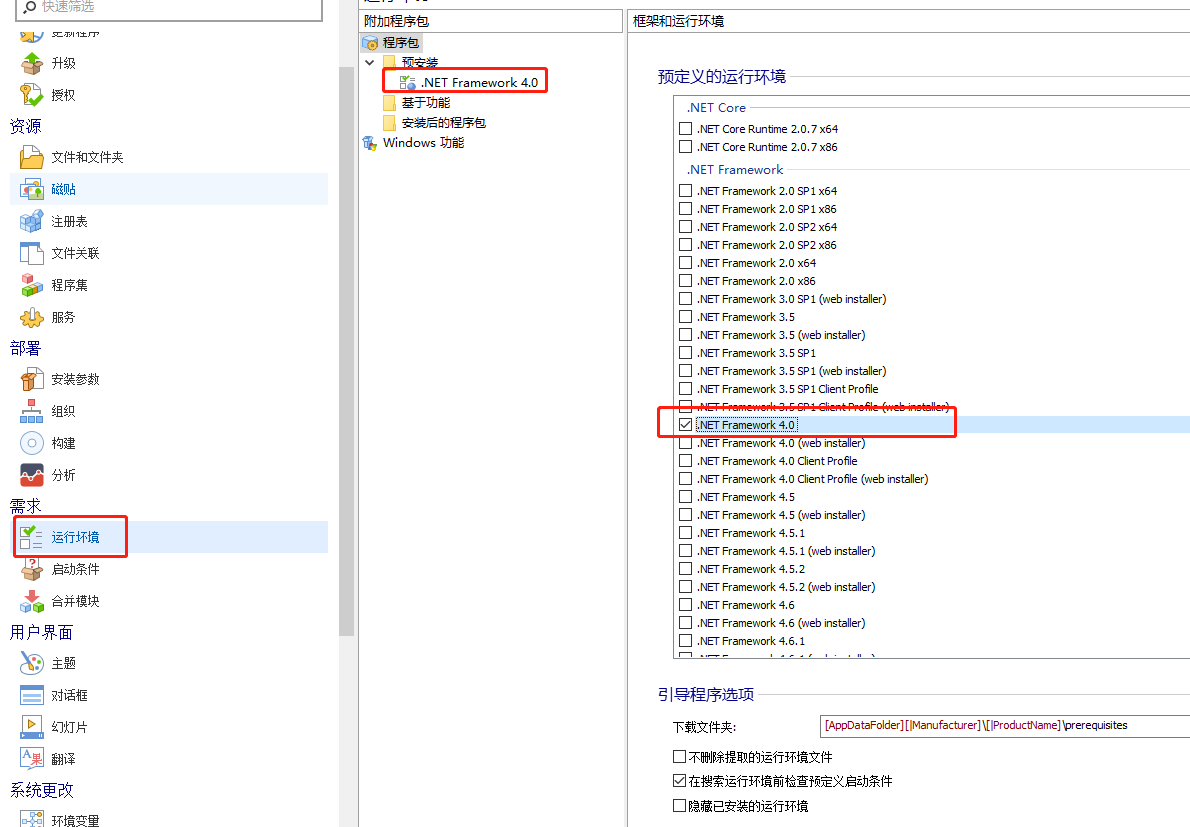Collapse the 预安装 tree folder
The image size is (1190, 827).
point(370,63)
